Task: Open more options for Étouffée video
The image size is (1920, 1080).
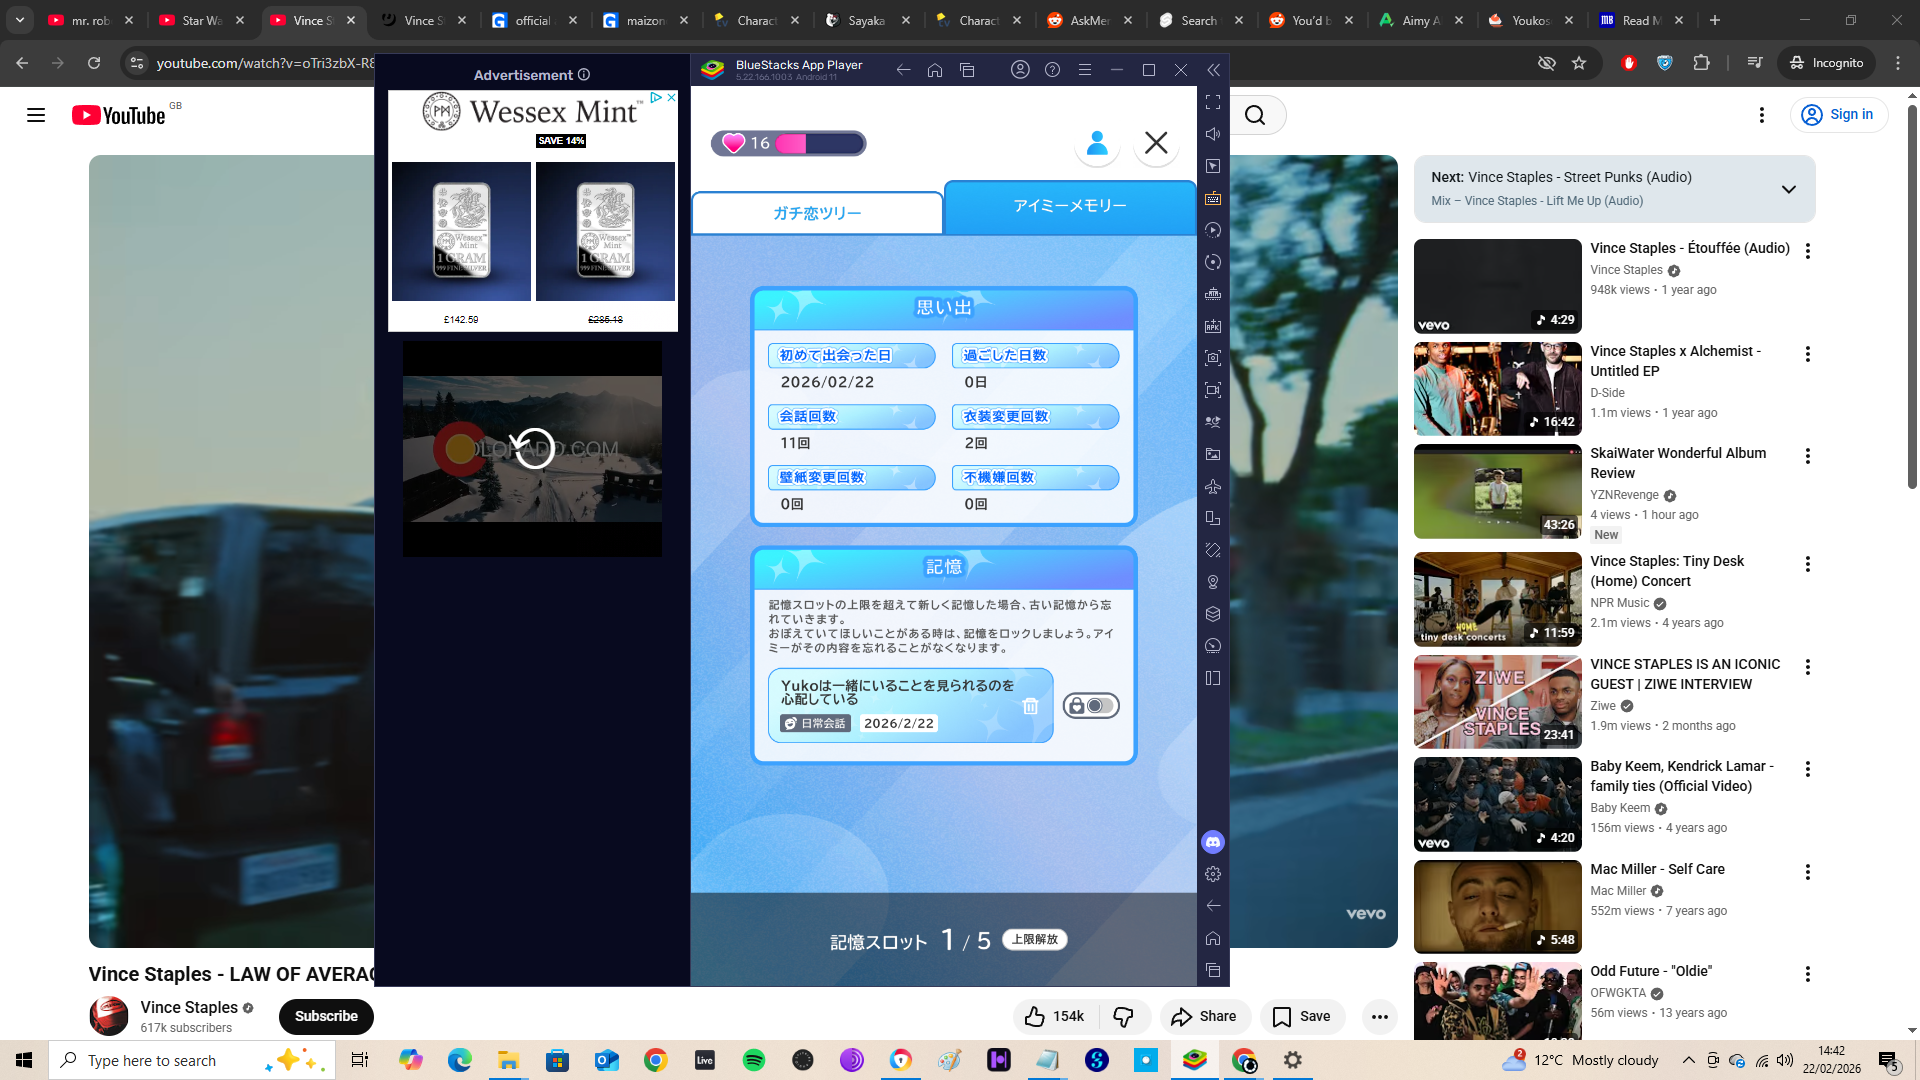Action: (x=1807, y=251)
